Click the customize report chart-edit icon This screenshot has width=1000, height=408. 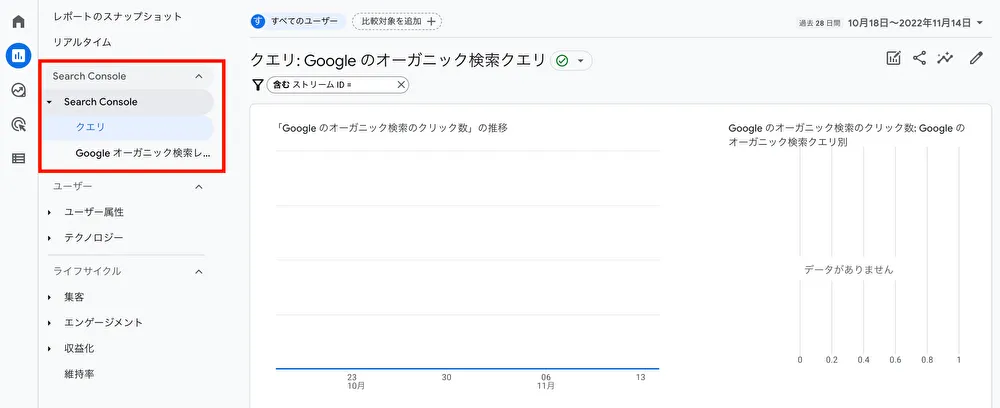point(893,58)
